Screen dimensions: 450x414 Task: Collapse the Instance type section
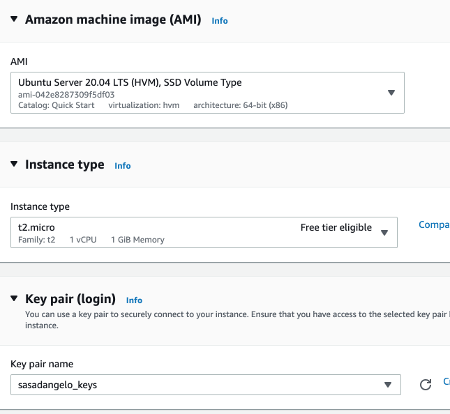pyautogui.click(x=14, y=164)
